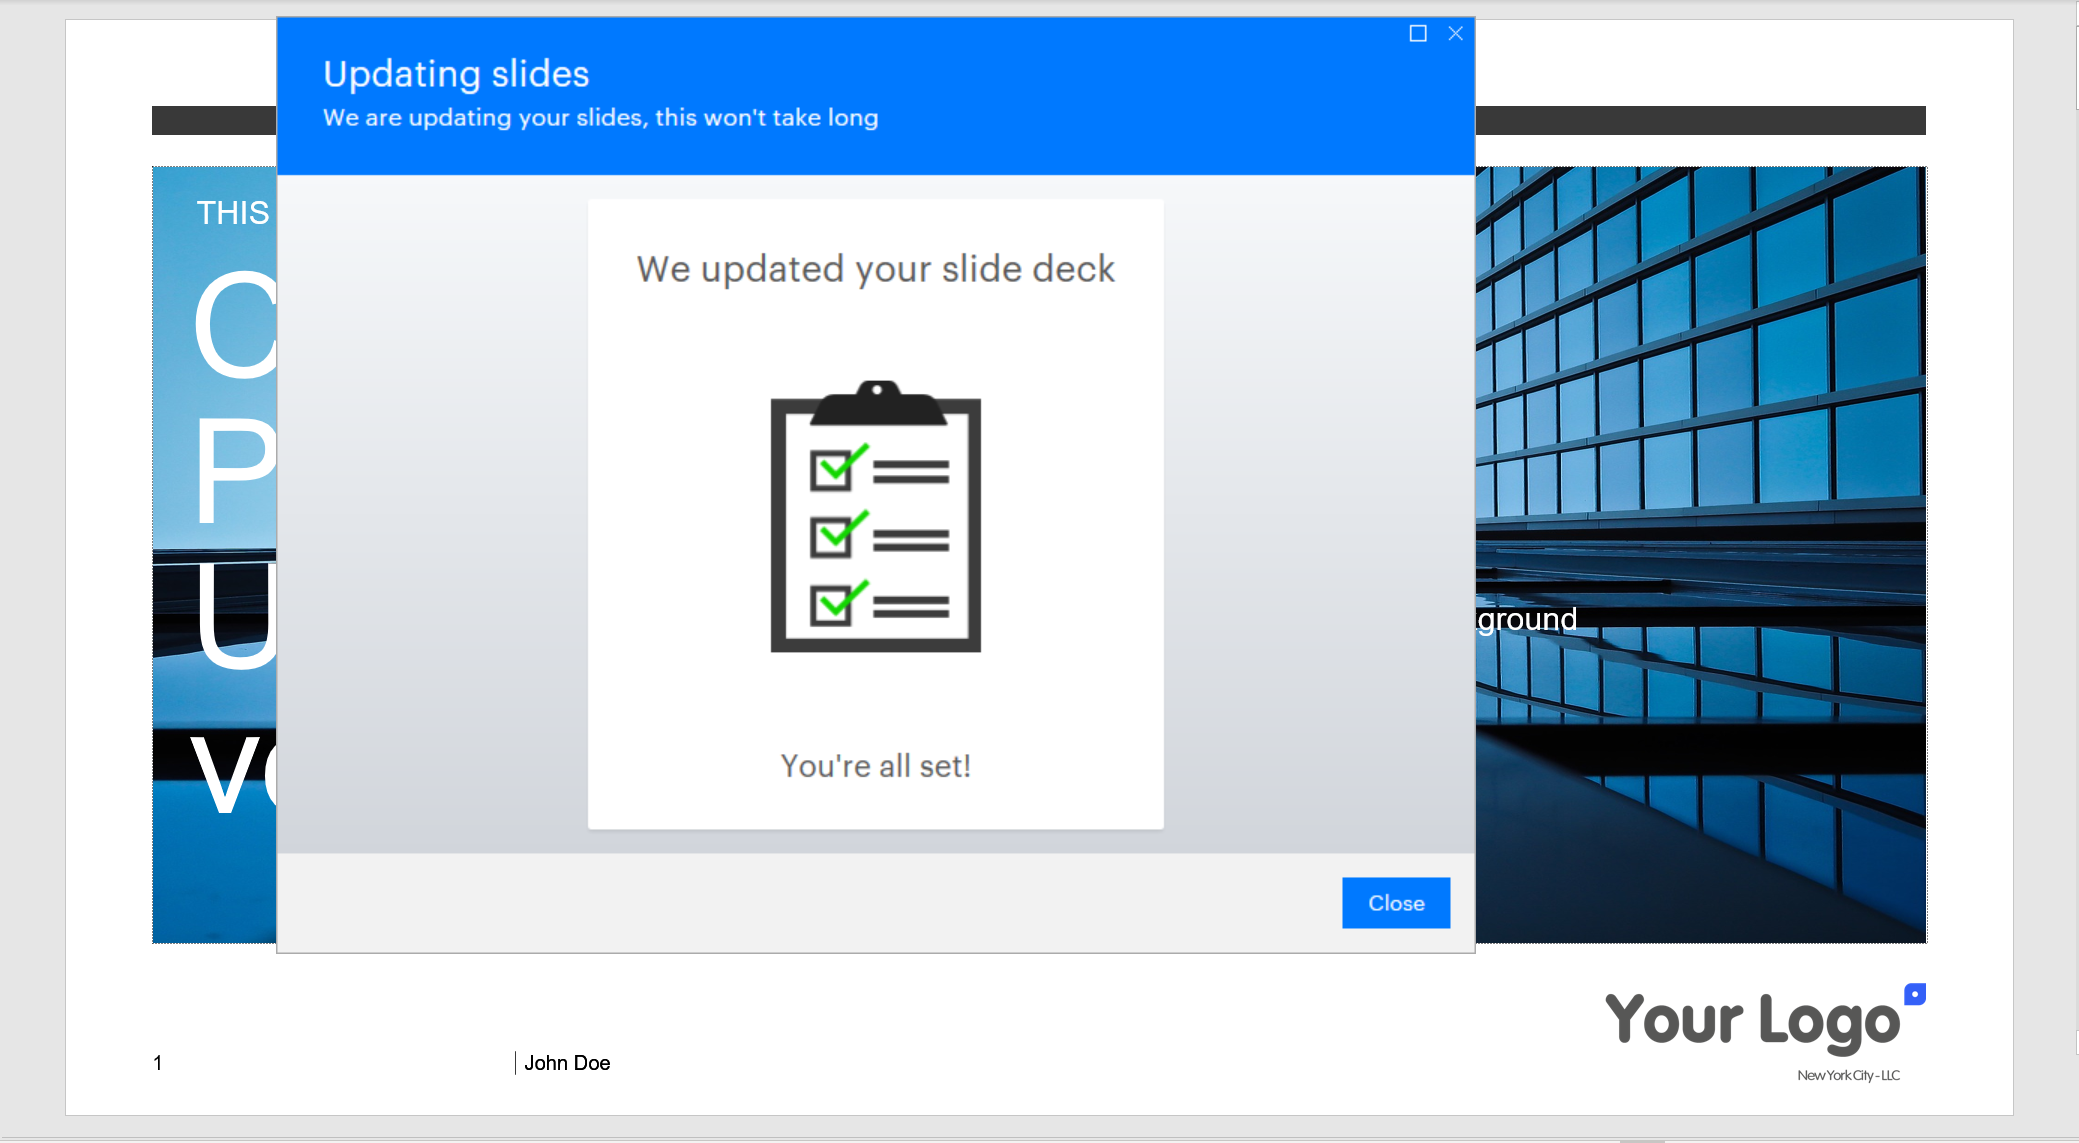2079x1143 pixels.
Task: Select the John Doe footer text
Action: pos(567,1063)
